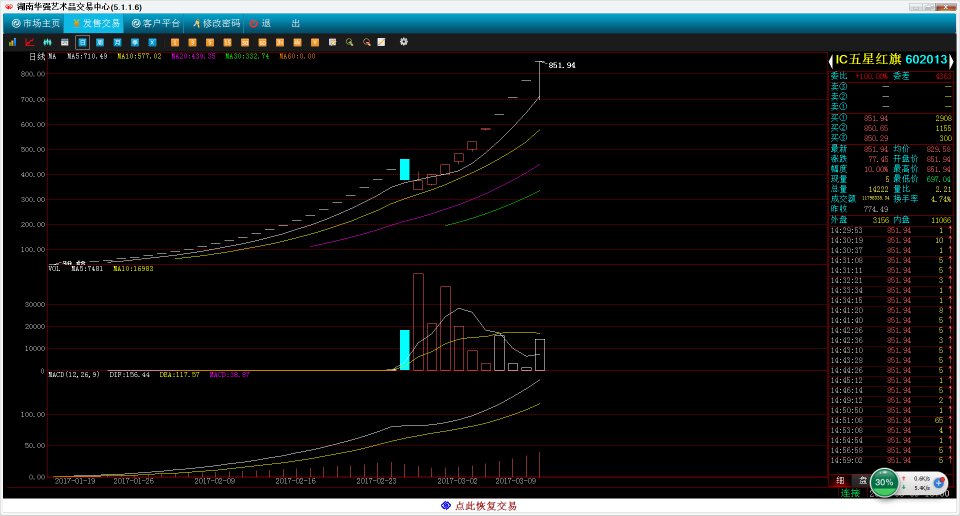Select the orange 15-minute period icon
Screen dimensions: 960x516
point(227,42)
